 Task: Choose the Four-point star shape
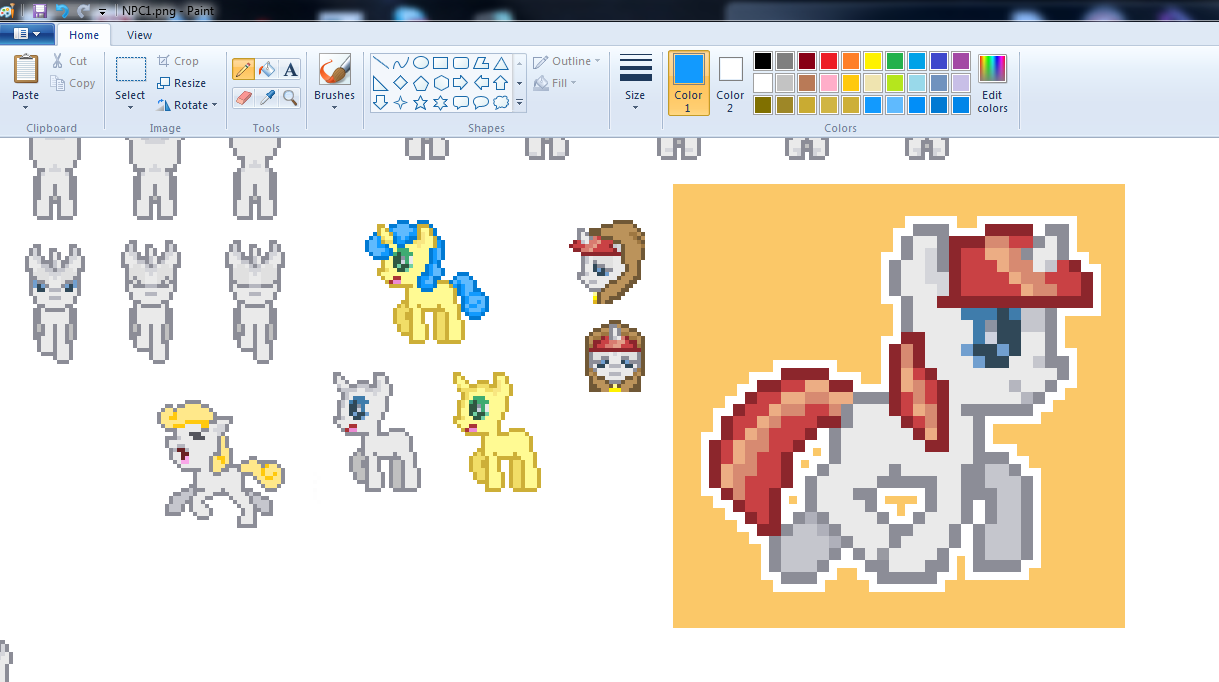coord(401,102)
